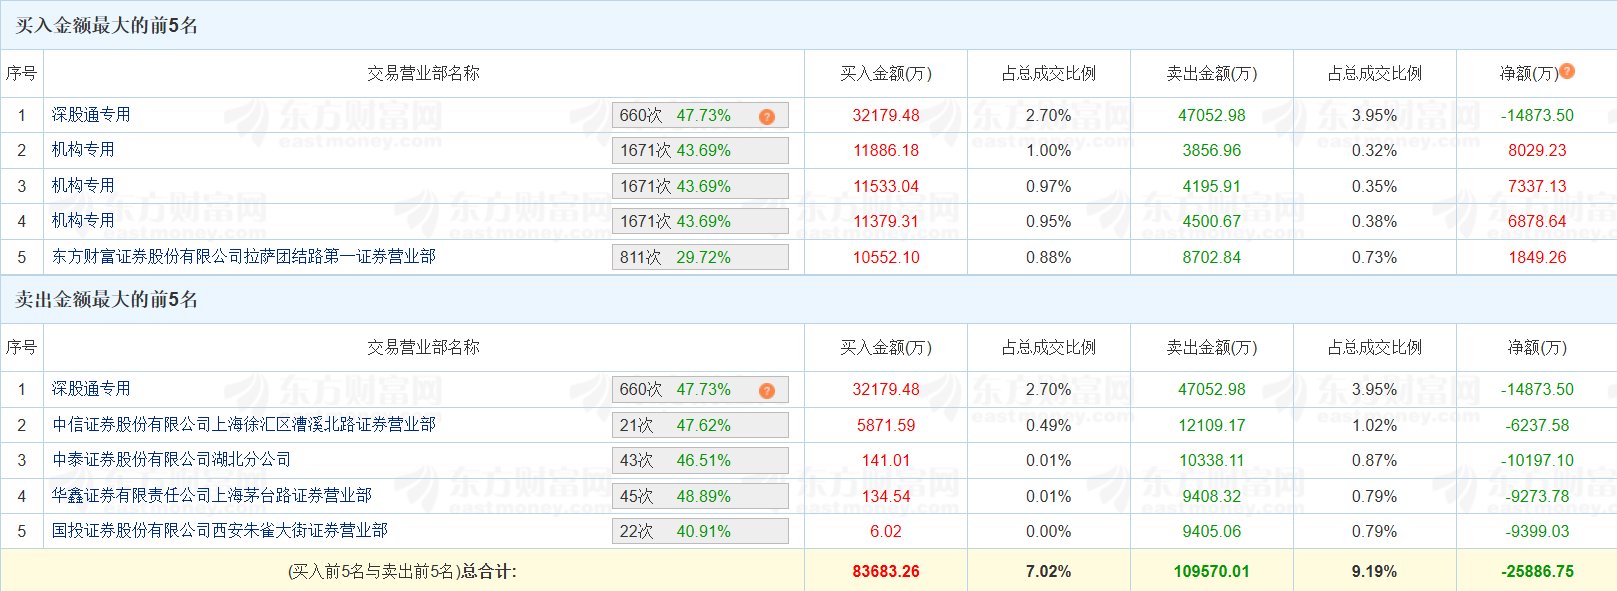Viewport: 1617px width, 591px height.
Task: Click the orange question mark in buy table's 深股通专用 row
Action: click(x=766, y=117)
